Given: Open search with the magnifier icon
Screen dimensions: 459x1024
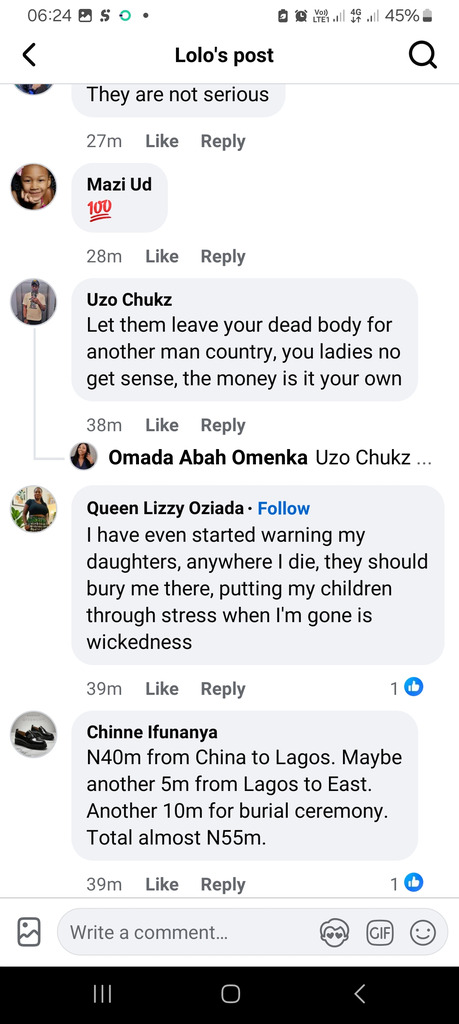Looking at the screenshot, I should tap(422, 56).
